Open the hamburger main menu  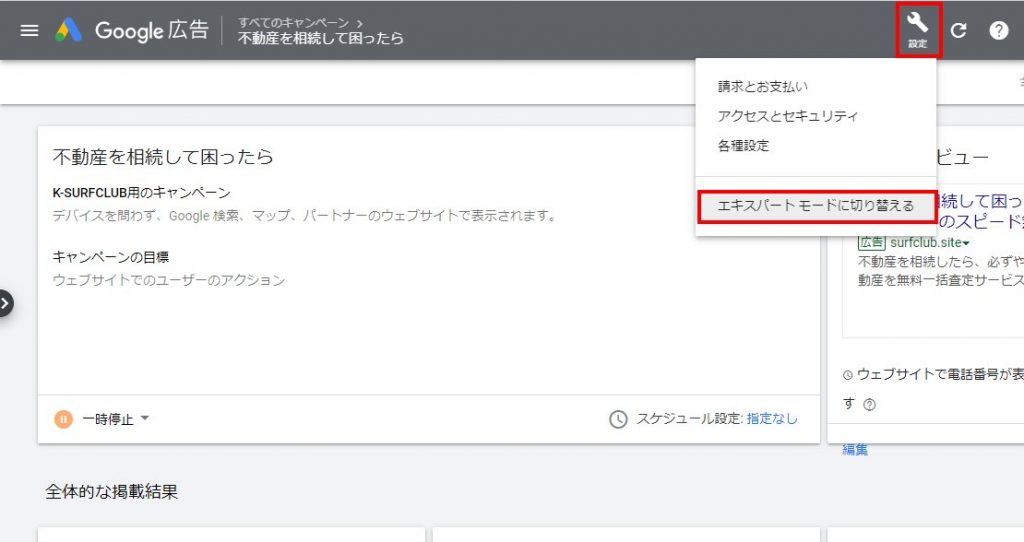point(29,30)
